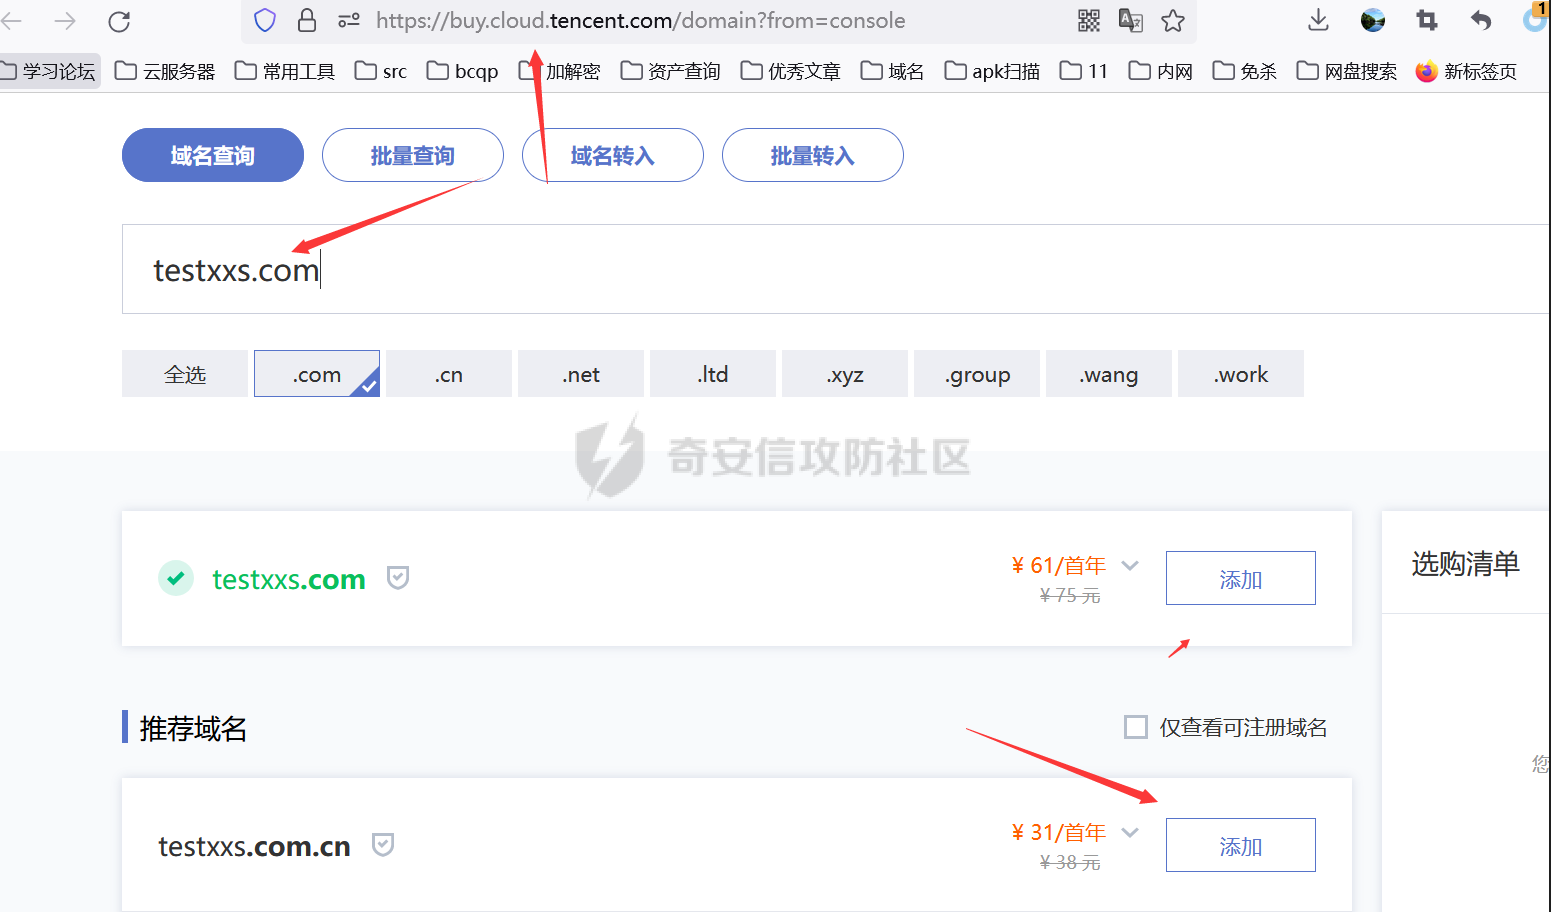
Task: Select the .net suffix option
Action: click(x=581, y=374)
